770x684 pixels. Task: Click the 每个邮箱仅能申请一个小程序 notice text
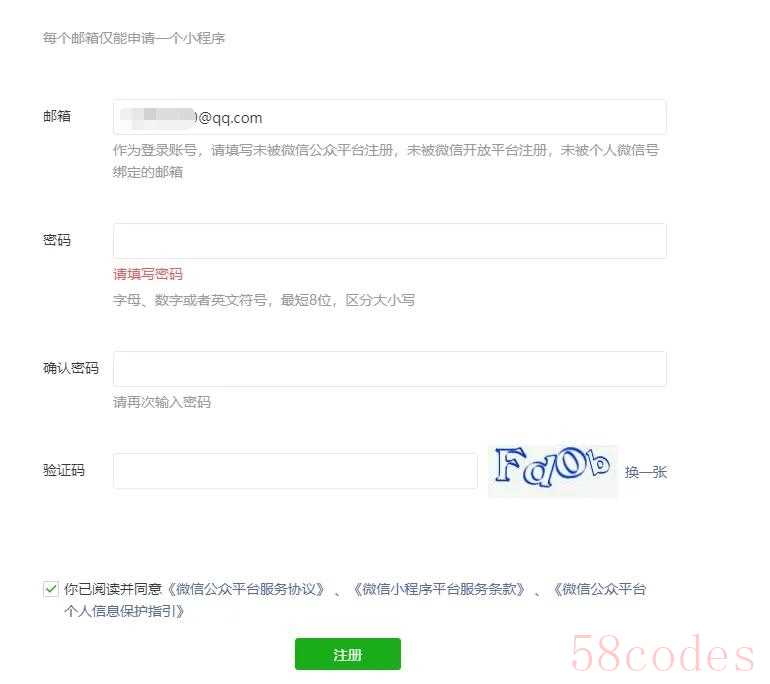point(134,38)
